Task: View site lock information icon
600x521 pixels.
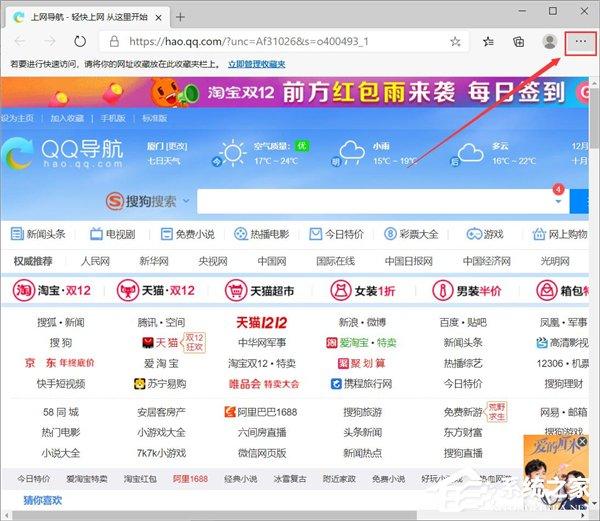Action: tap(114, 41)
